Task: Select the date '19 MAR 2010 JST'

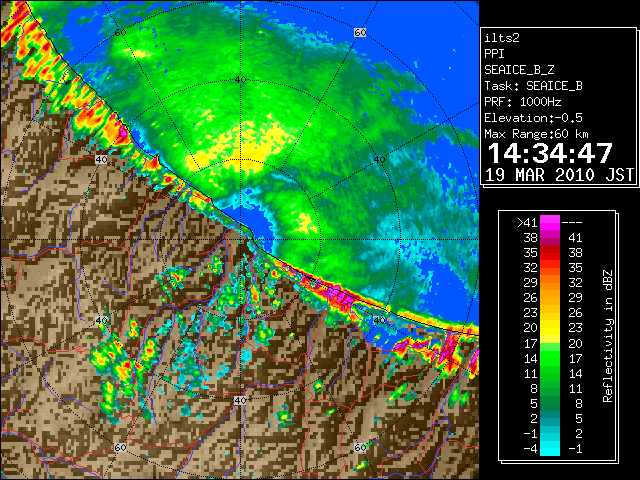Action: [x=559, y=175]
